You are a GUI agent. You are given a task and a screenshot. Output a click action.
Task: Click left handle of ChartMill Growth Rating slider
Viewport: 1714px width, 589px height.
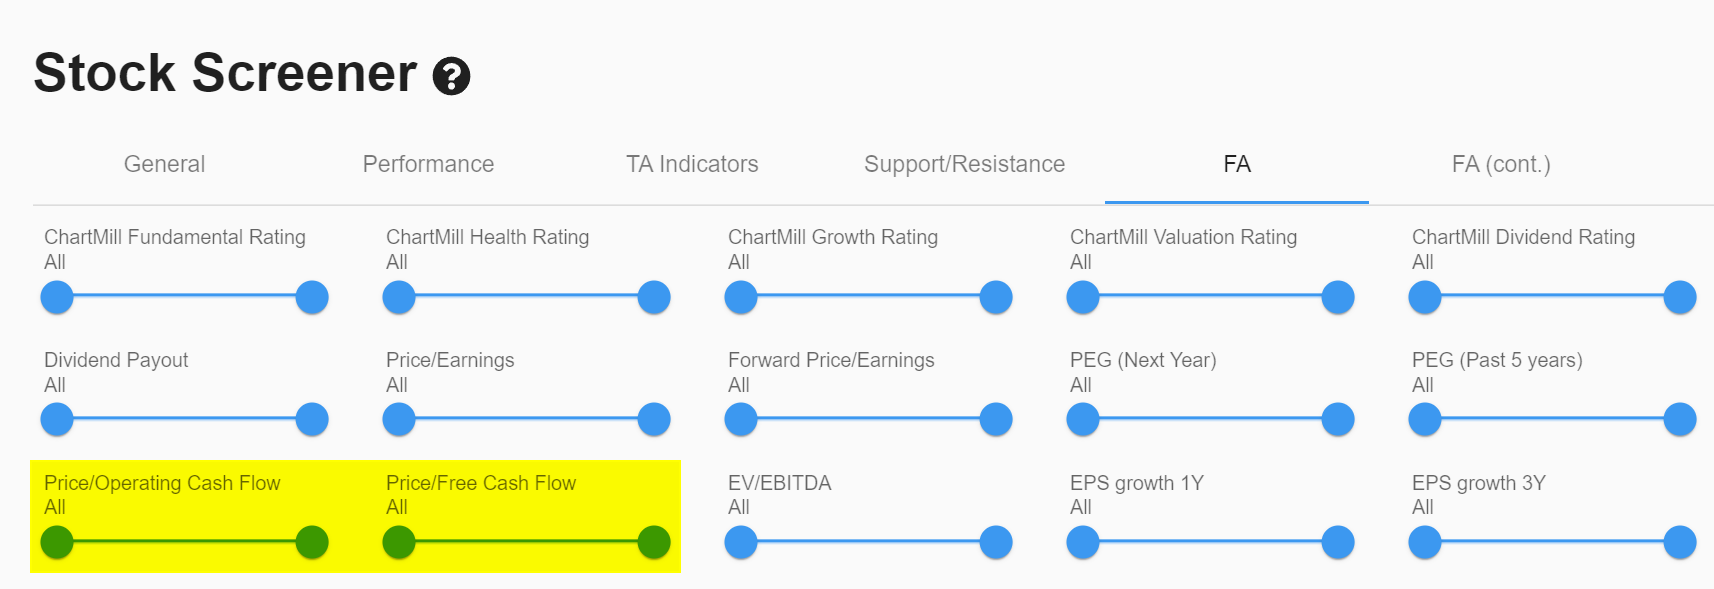(x=741, y=297)
